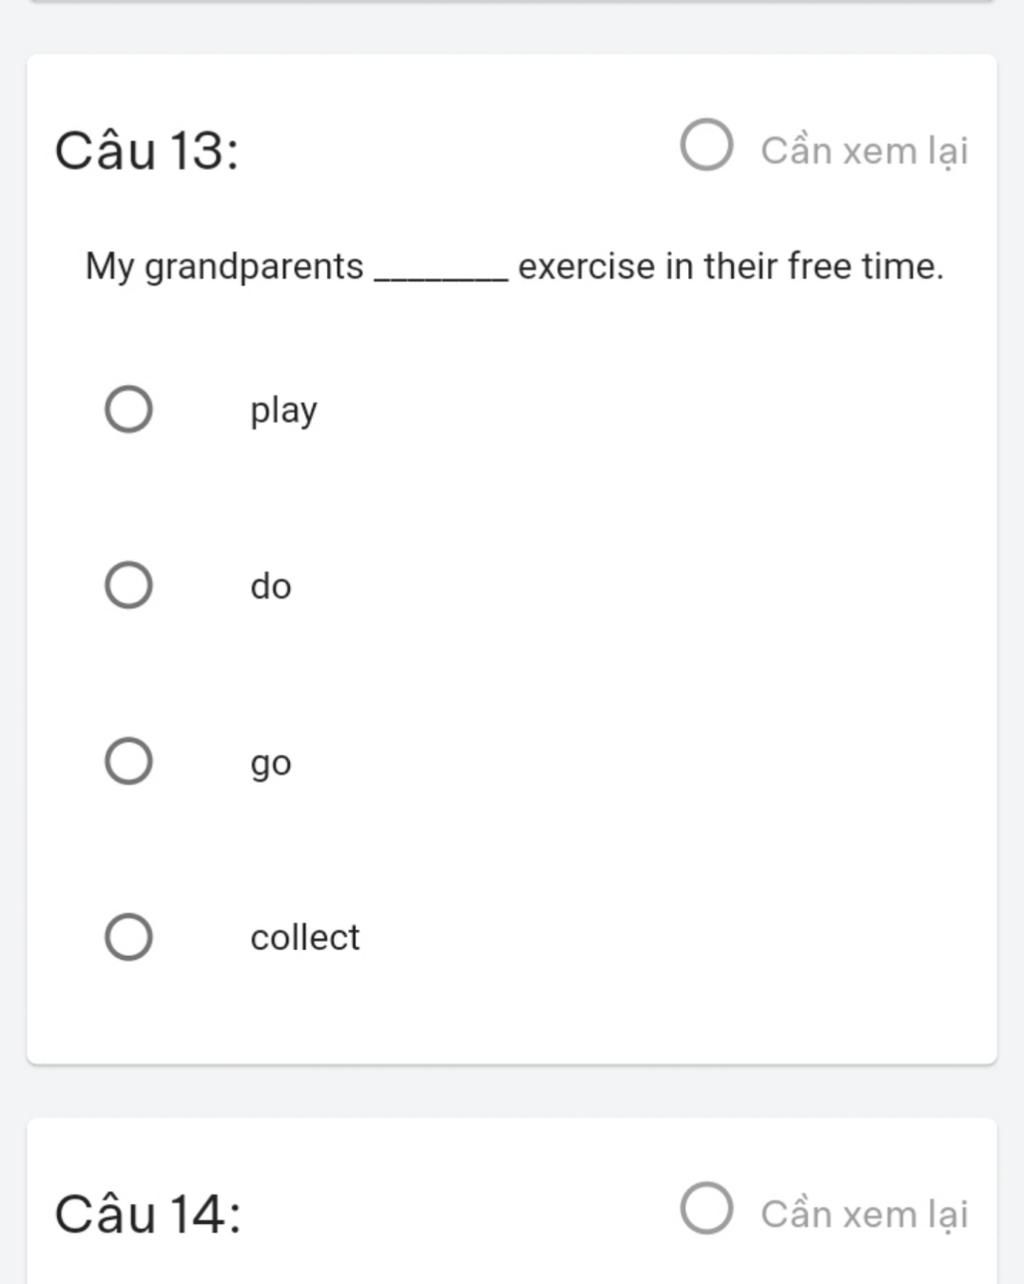
Task: Click the "play" answer label
Action: [x=284, y=411]
